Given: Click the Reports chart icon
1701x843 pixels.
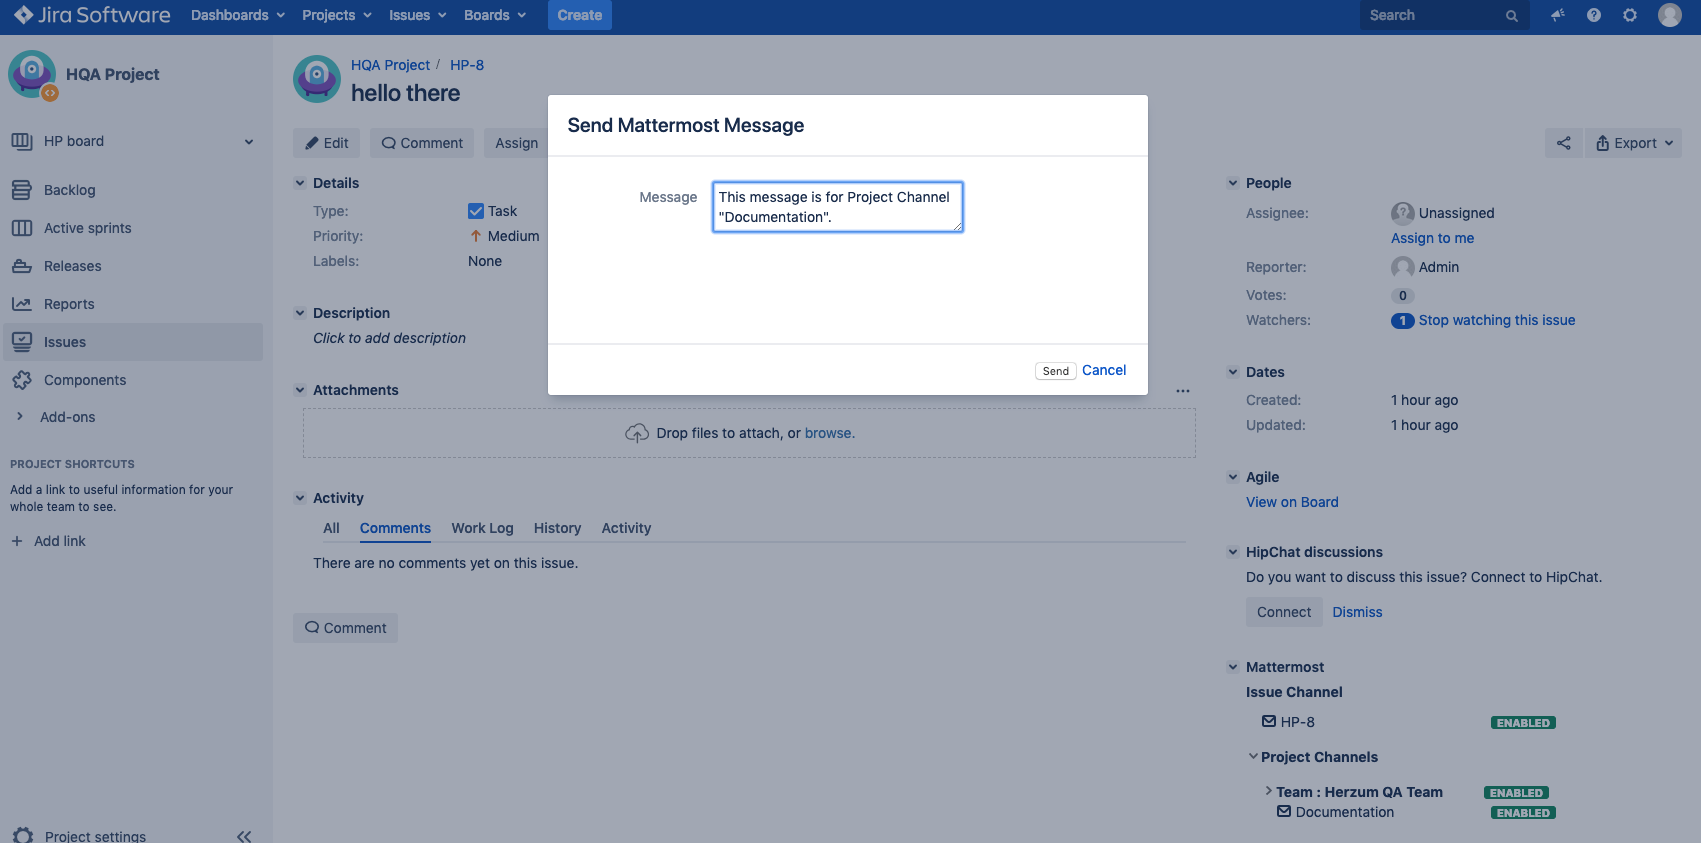Looking at the screenshot, I should click(x=22, y=304).
